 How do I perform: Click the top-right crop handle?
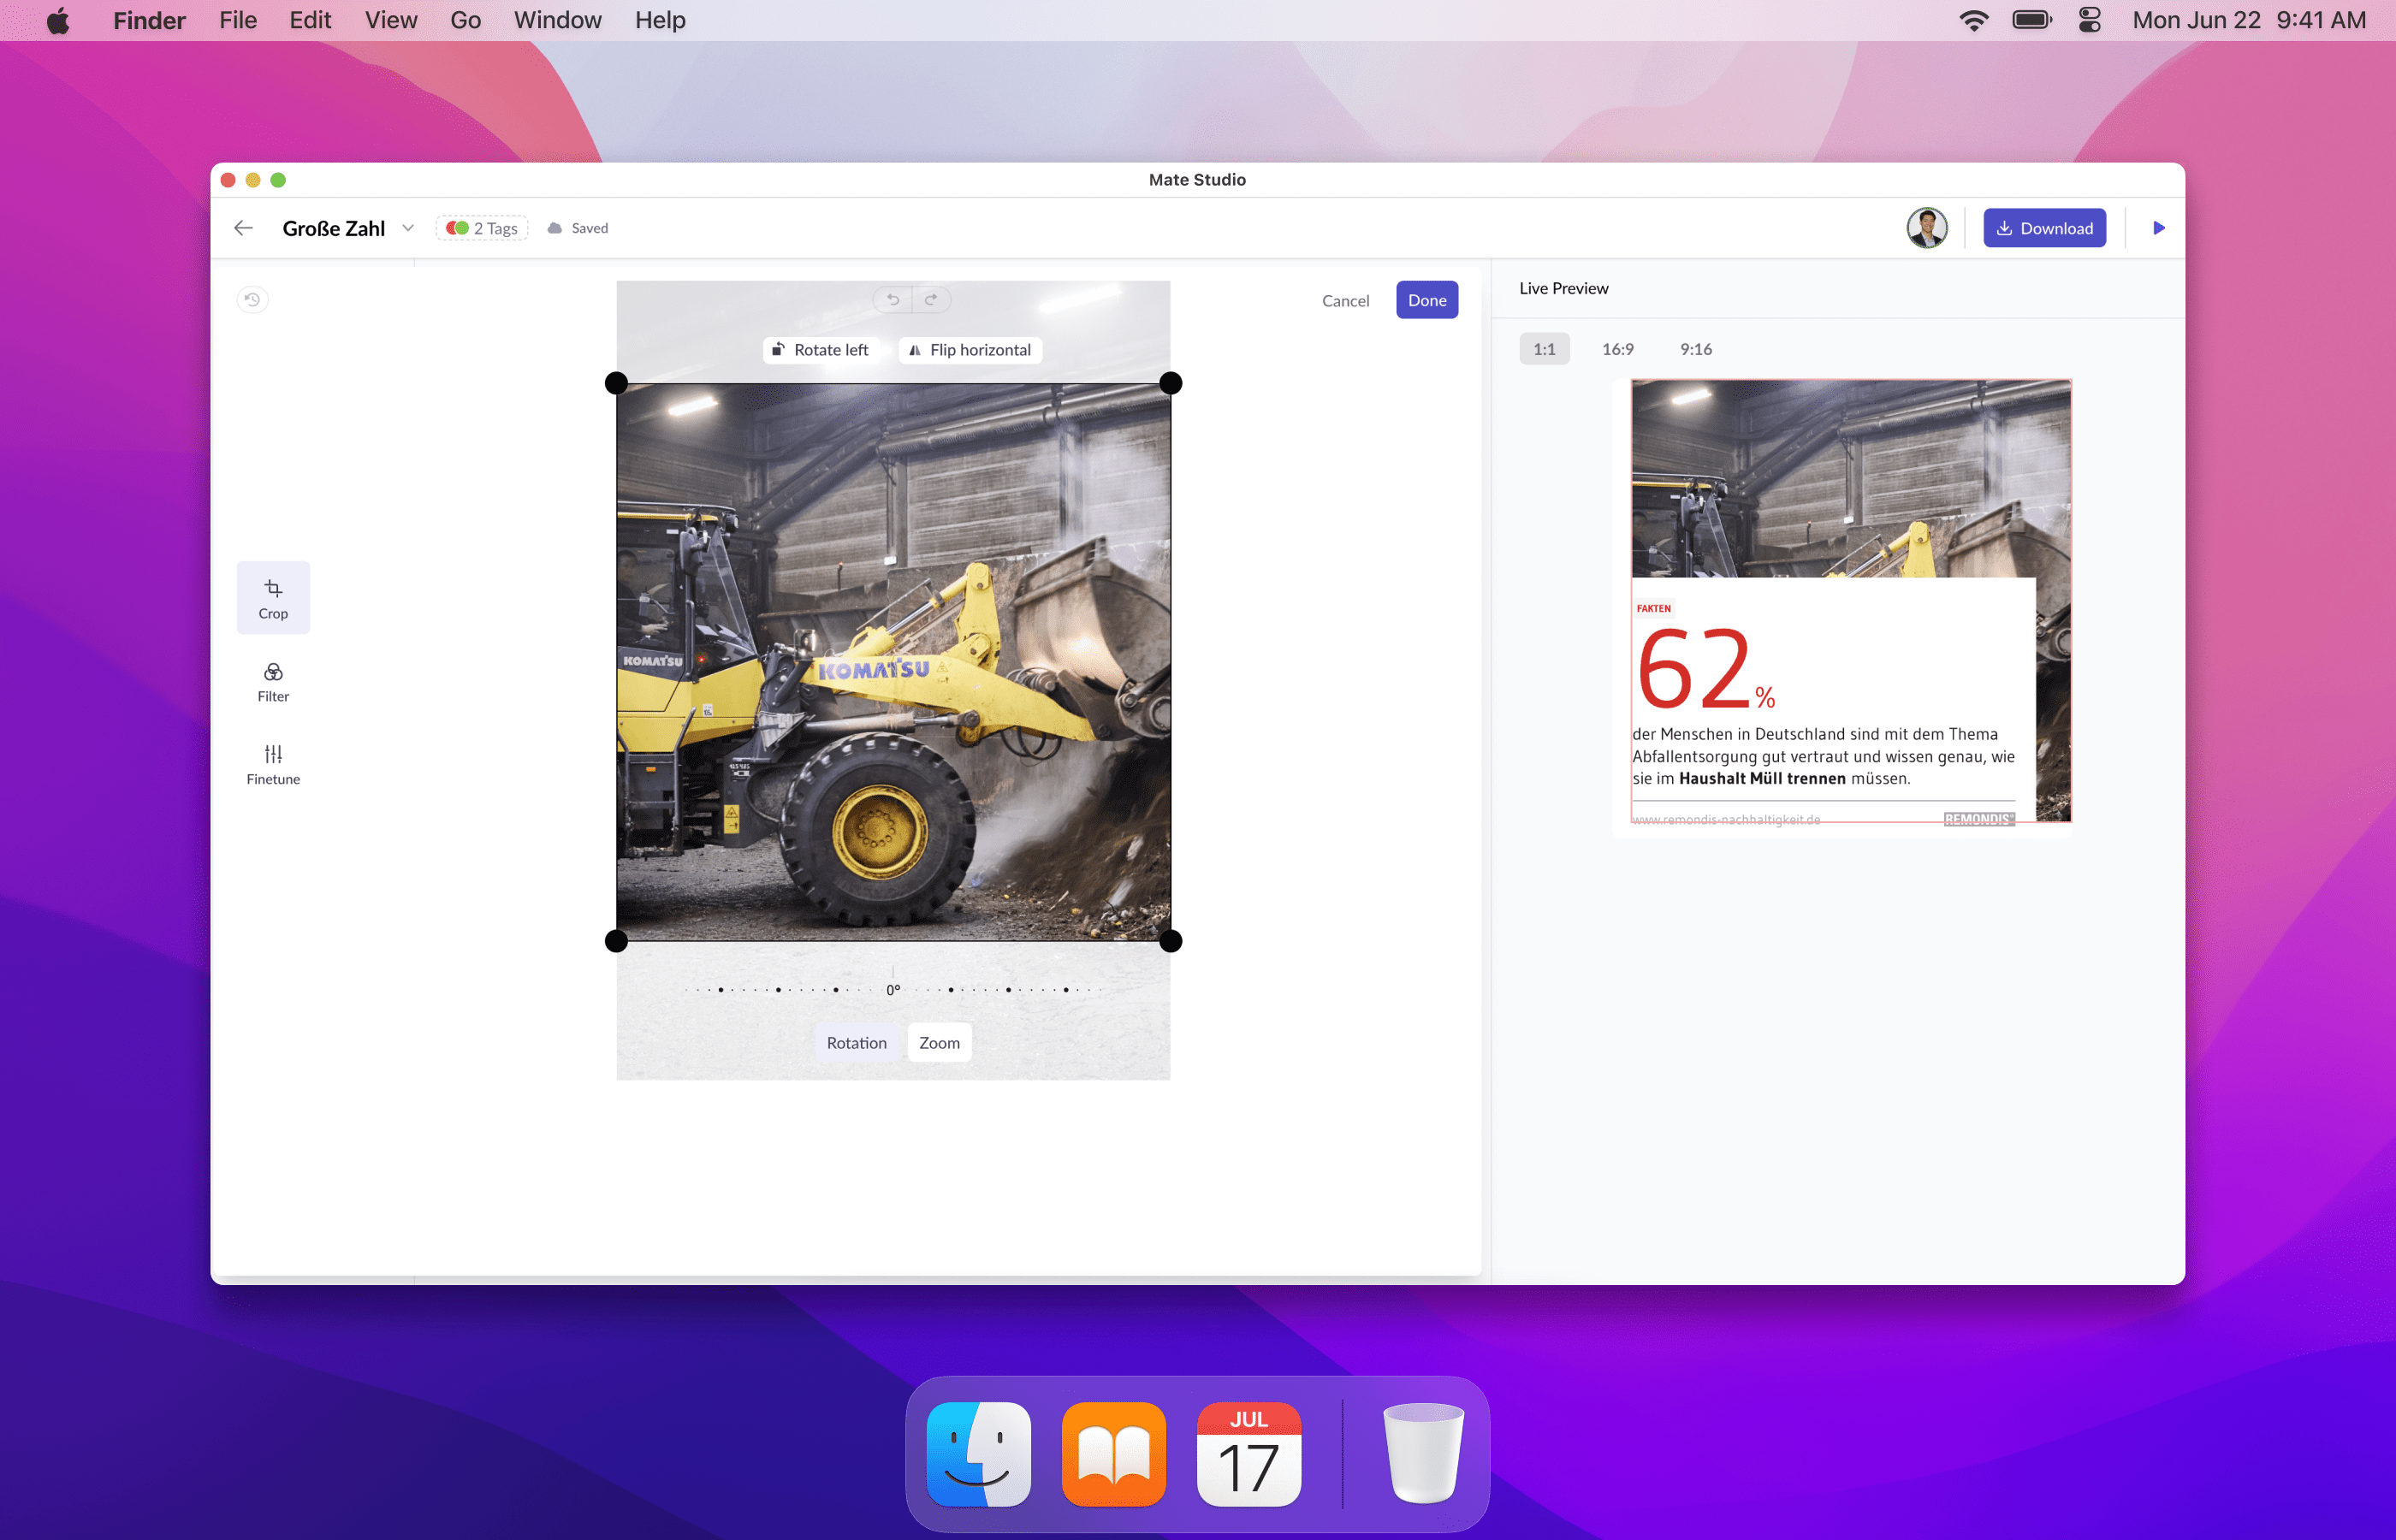tap(1170, 383)
